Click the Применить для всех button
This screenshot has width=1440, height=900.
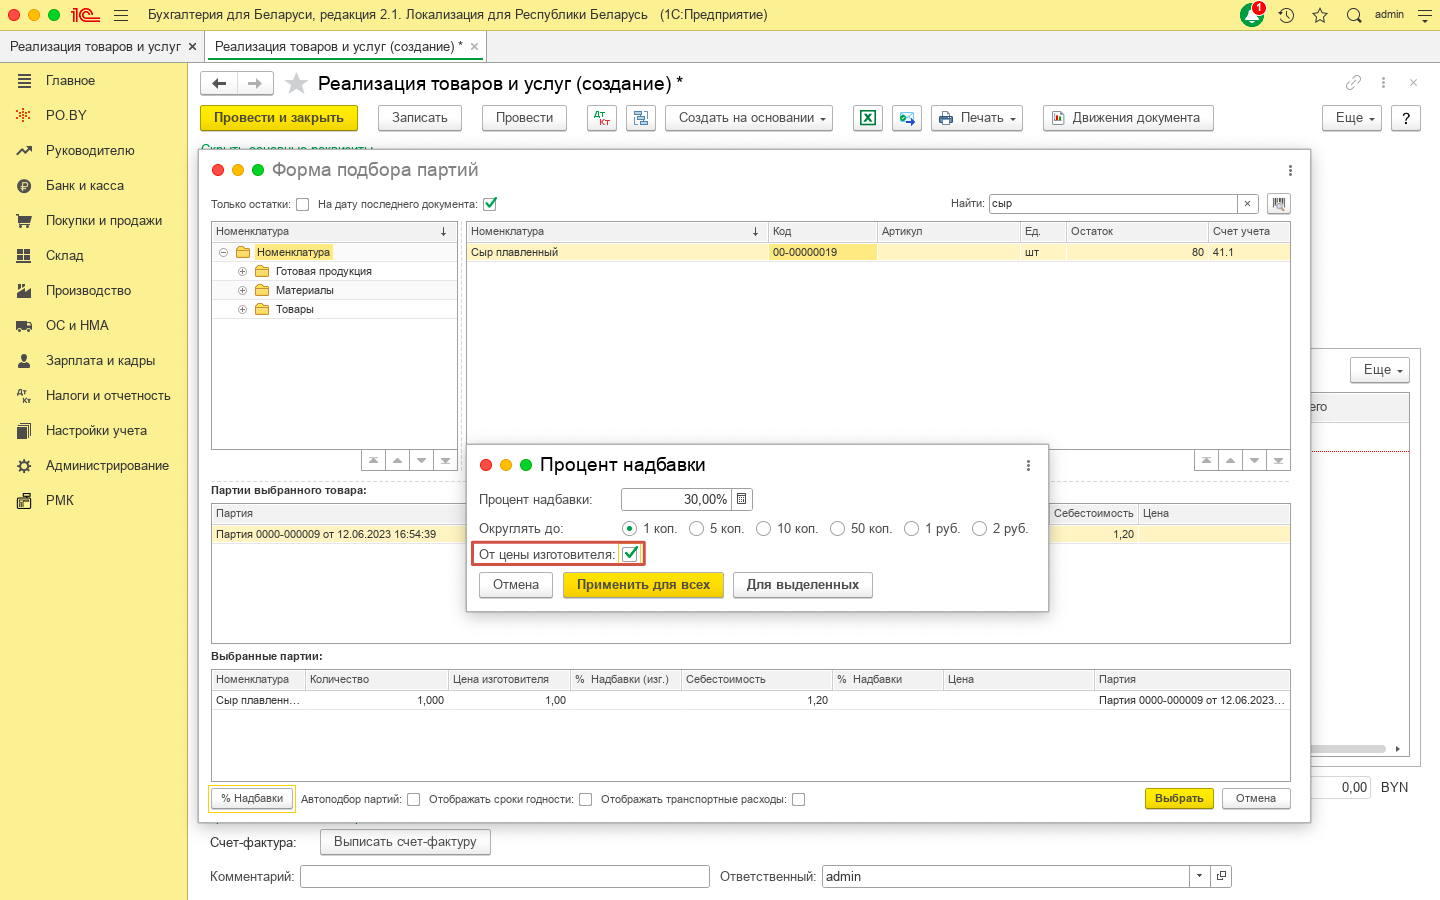[643, 585]
